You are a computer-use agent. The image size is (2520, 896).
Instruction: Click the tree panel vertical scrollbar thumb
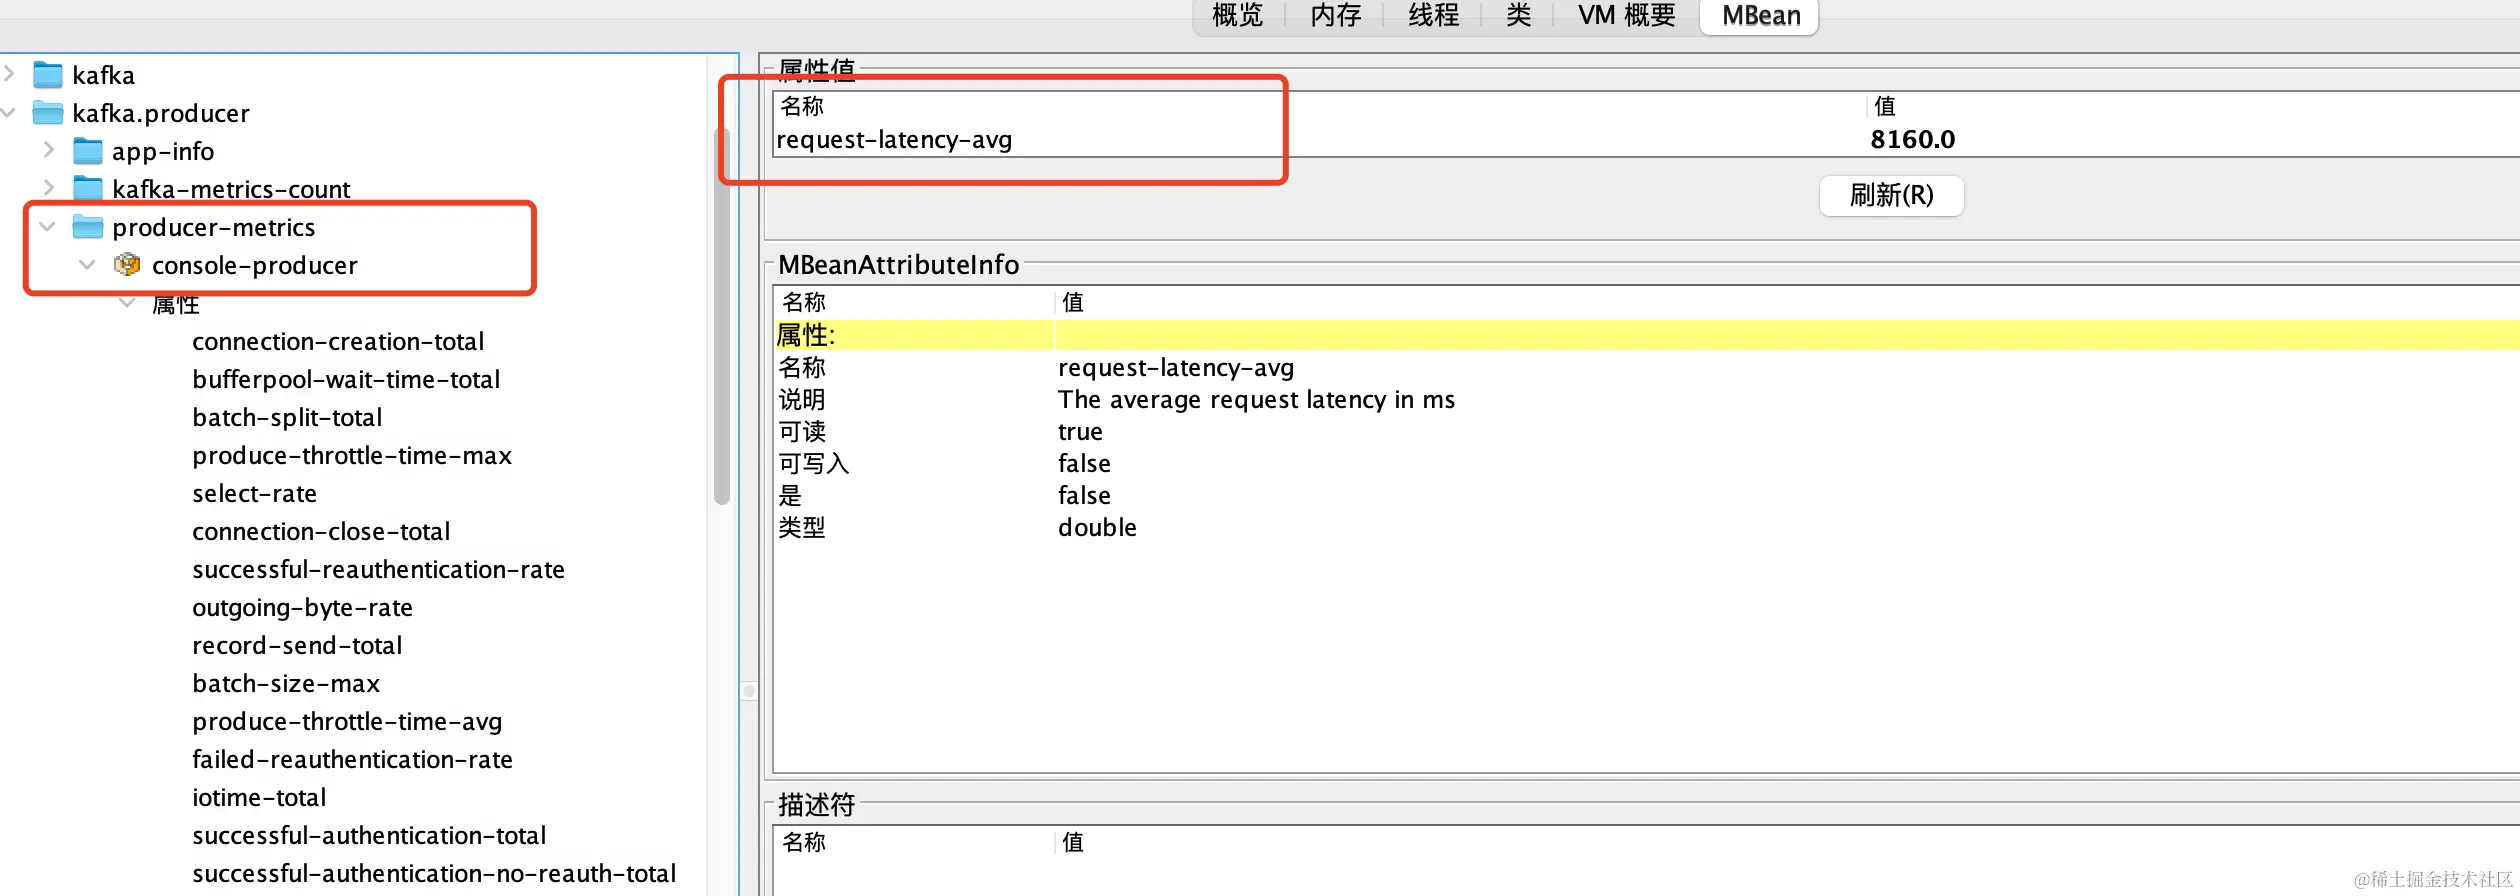click(x=722, y=315)
